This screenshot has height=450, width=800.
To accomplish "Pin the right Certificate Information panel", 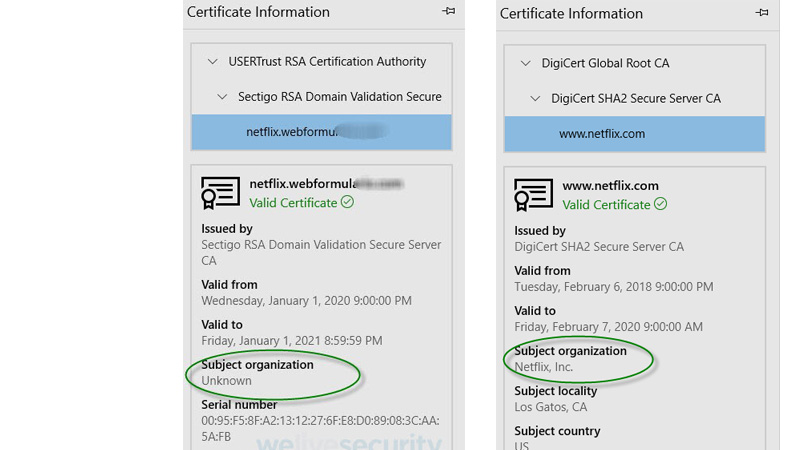I will click(762, 12).
